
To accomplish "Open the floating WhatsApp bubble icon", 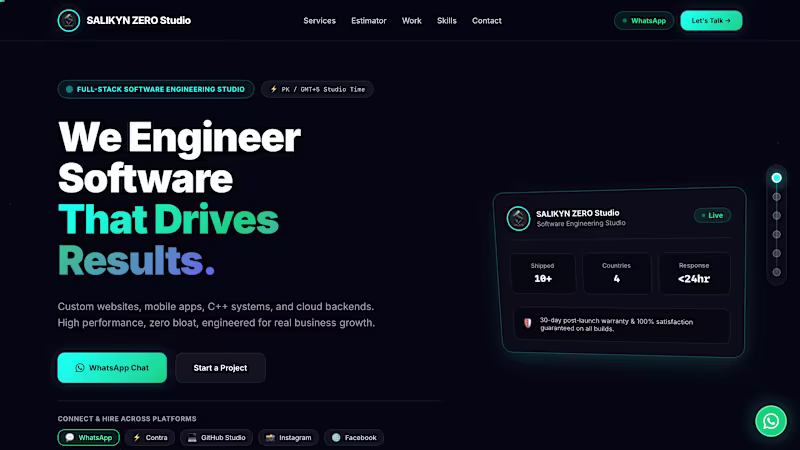I will click(x=770, y=421).
